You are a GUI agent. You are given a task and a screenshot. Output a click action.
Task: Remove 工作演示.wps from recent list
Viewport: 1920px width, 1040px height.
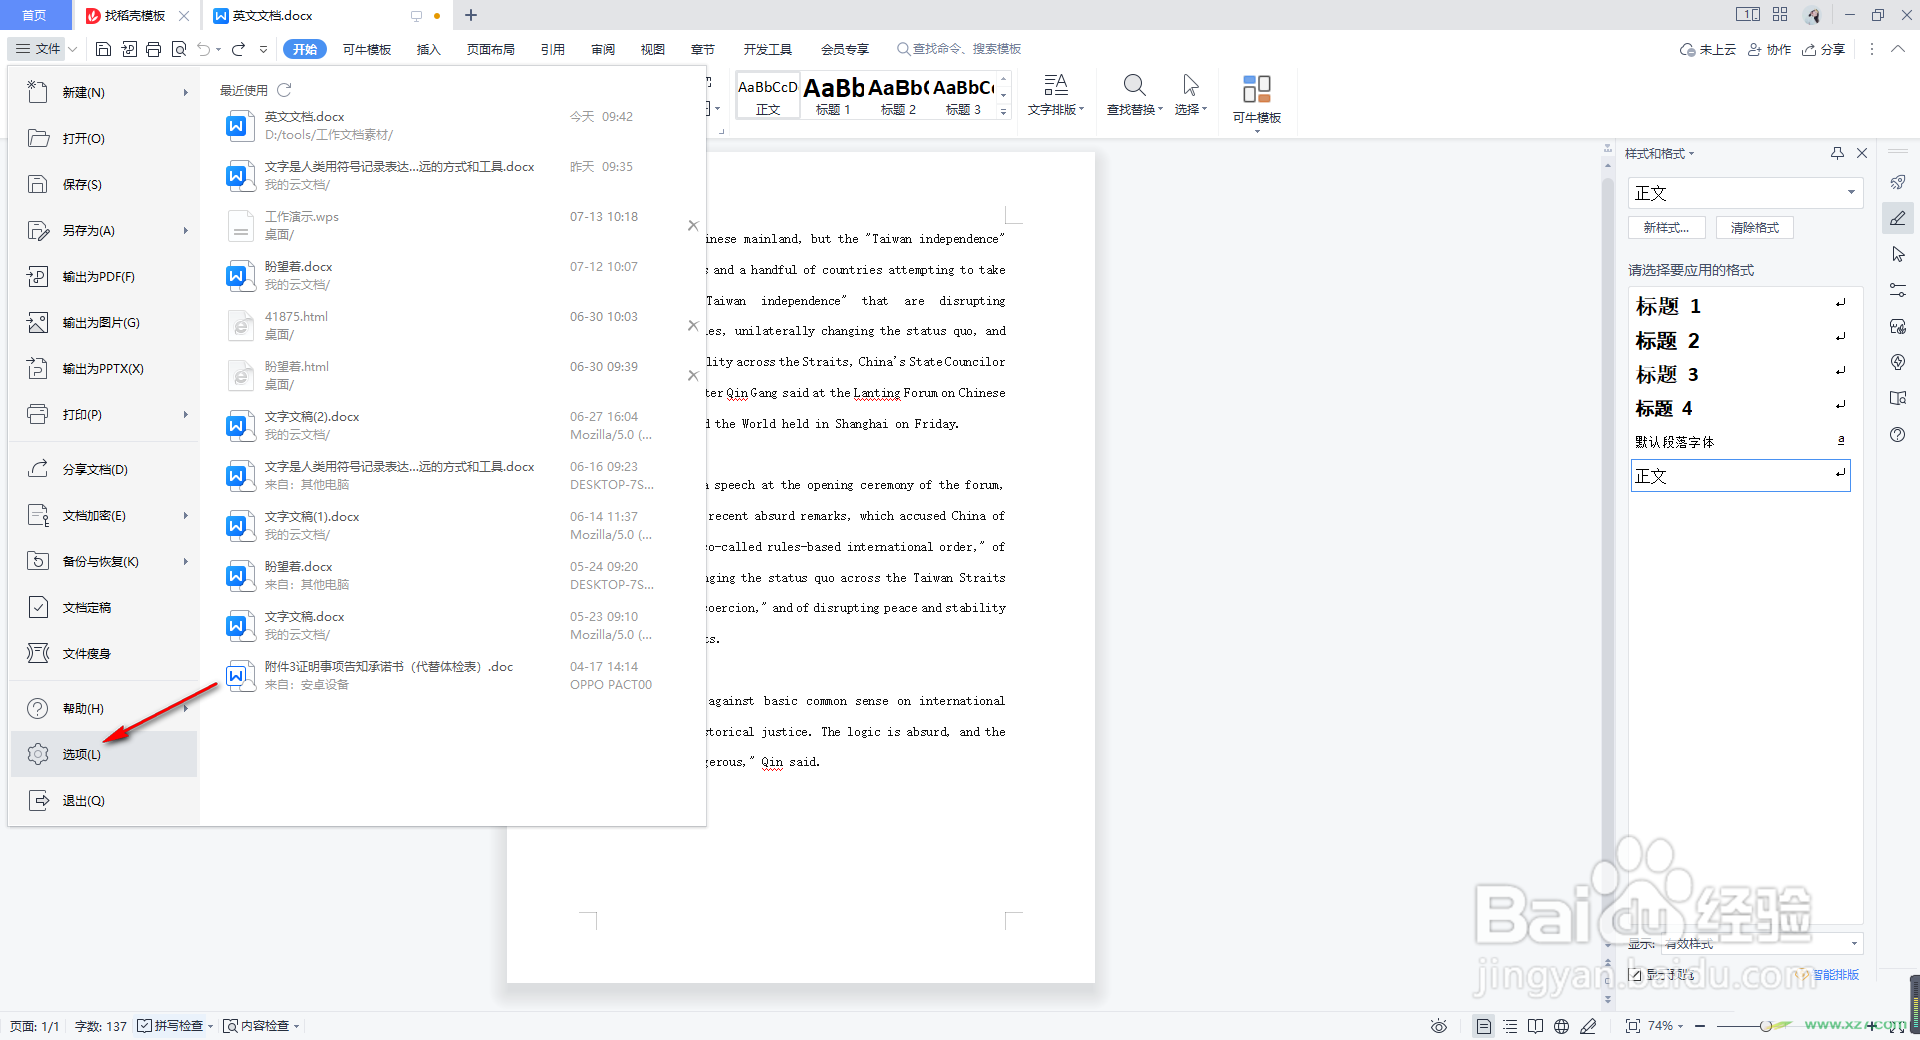[x=693, y=226]
